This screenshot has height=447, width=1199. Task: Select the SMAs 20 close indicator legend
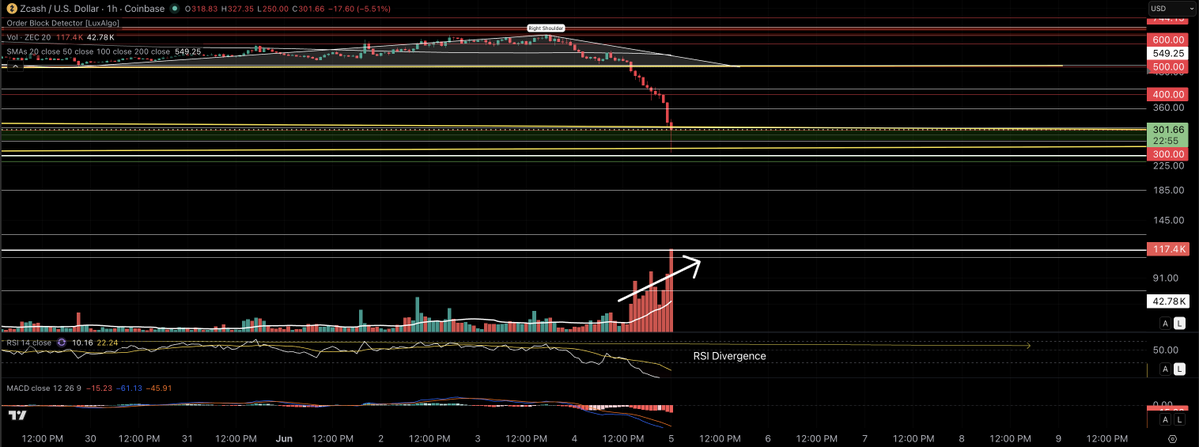[88, 51]
